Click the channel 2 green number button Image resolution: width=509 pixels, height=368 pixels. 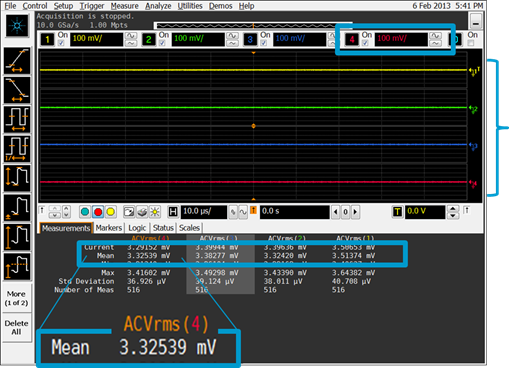pos(149,40)
